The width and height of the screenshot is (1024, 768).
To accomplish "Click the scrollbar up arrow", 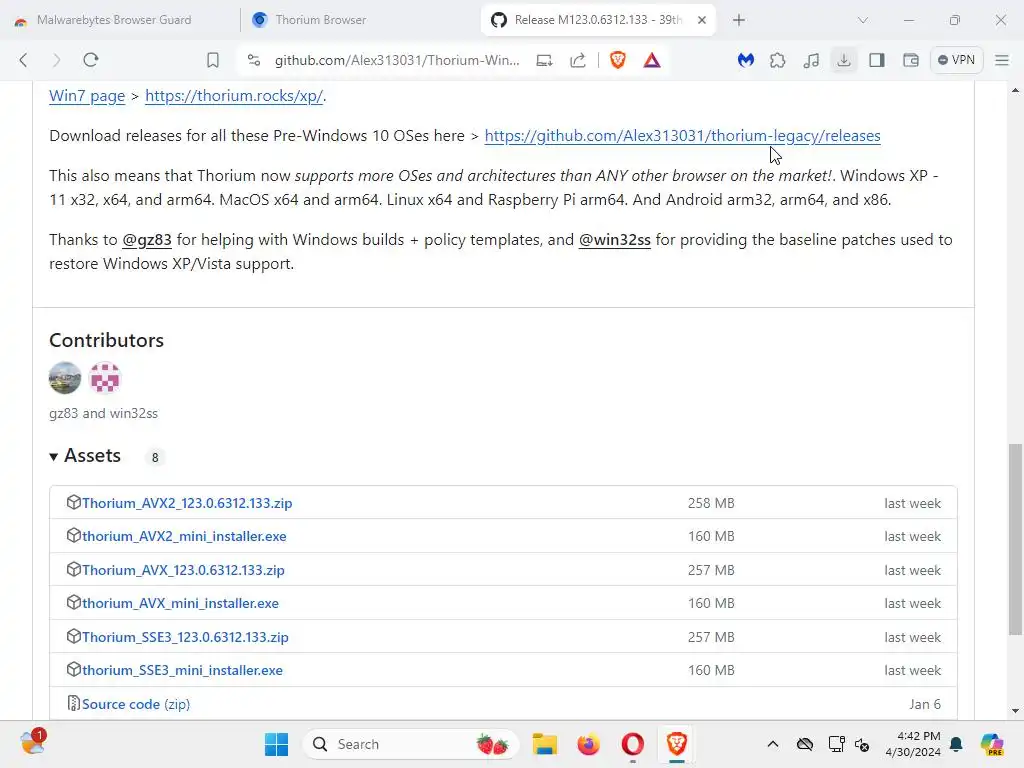I will [x=1015, y=90].
